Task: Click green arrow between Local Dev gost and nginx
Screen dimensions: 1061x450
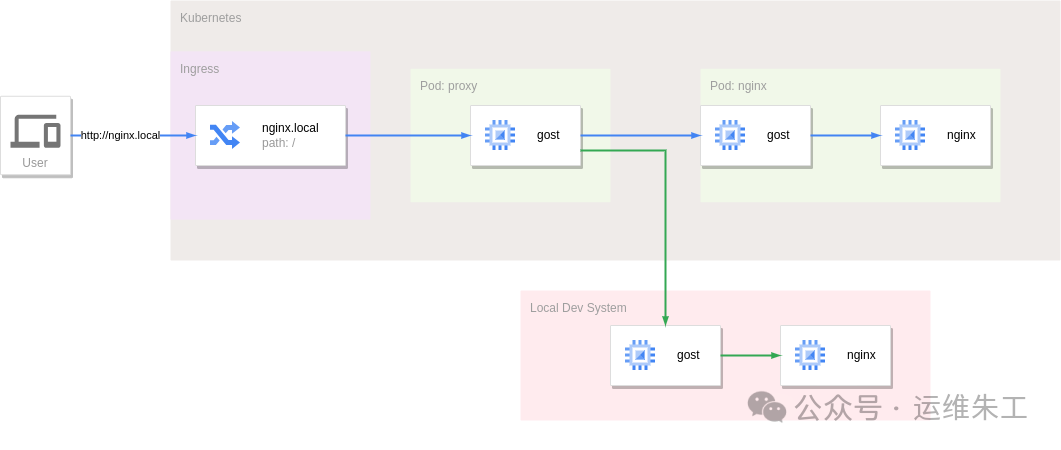Action: [750, 355]
